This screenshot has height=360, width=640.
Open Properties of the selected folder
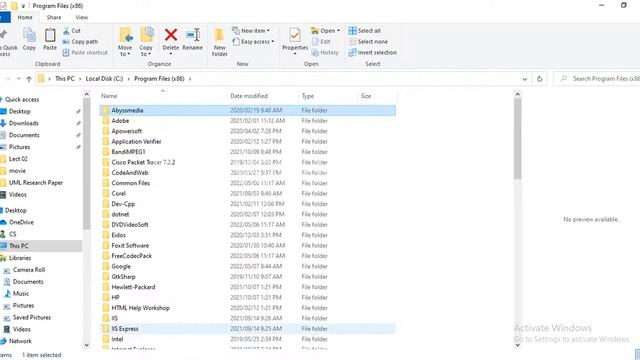click(295, 41)
